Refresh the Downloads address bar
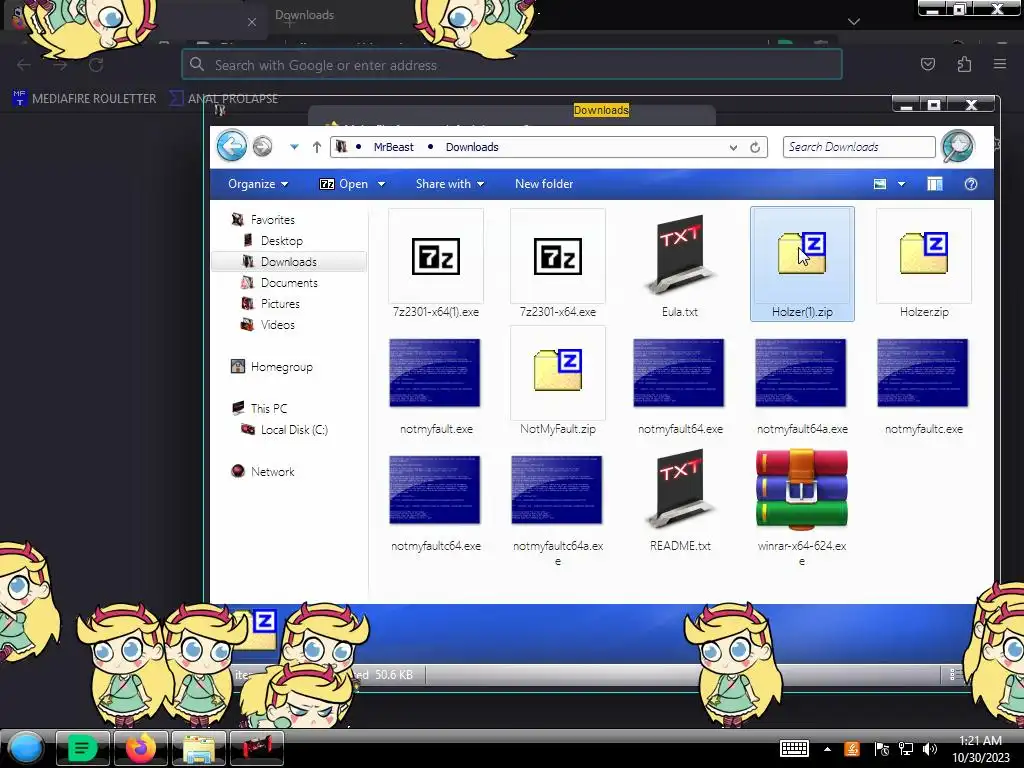Screen dimensions: 1024x768 click(x=755, y=147)
